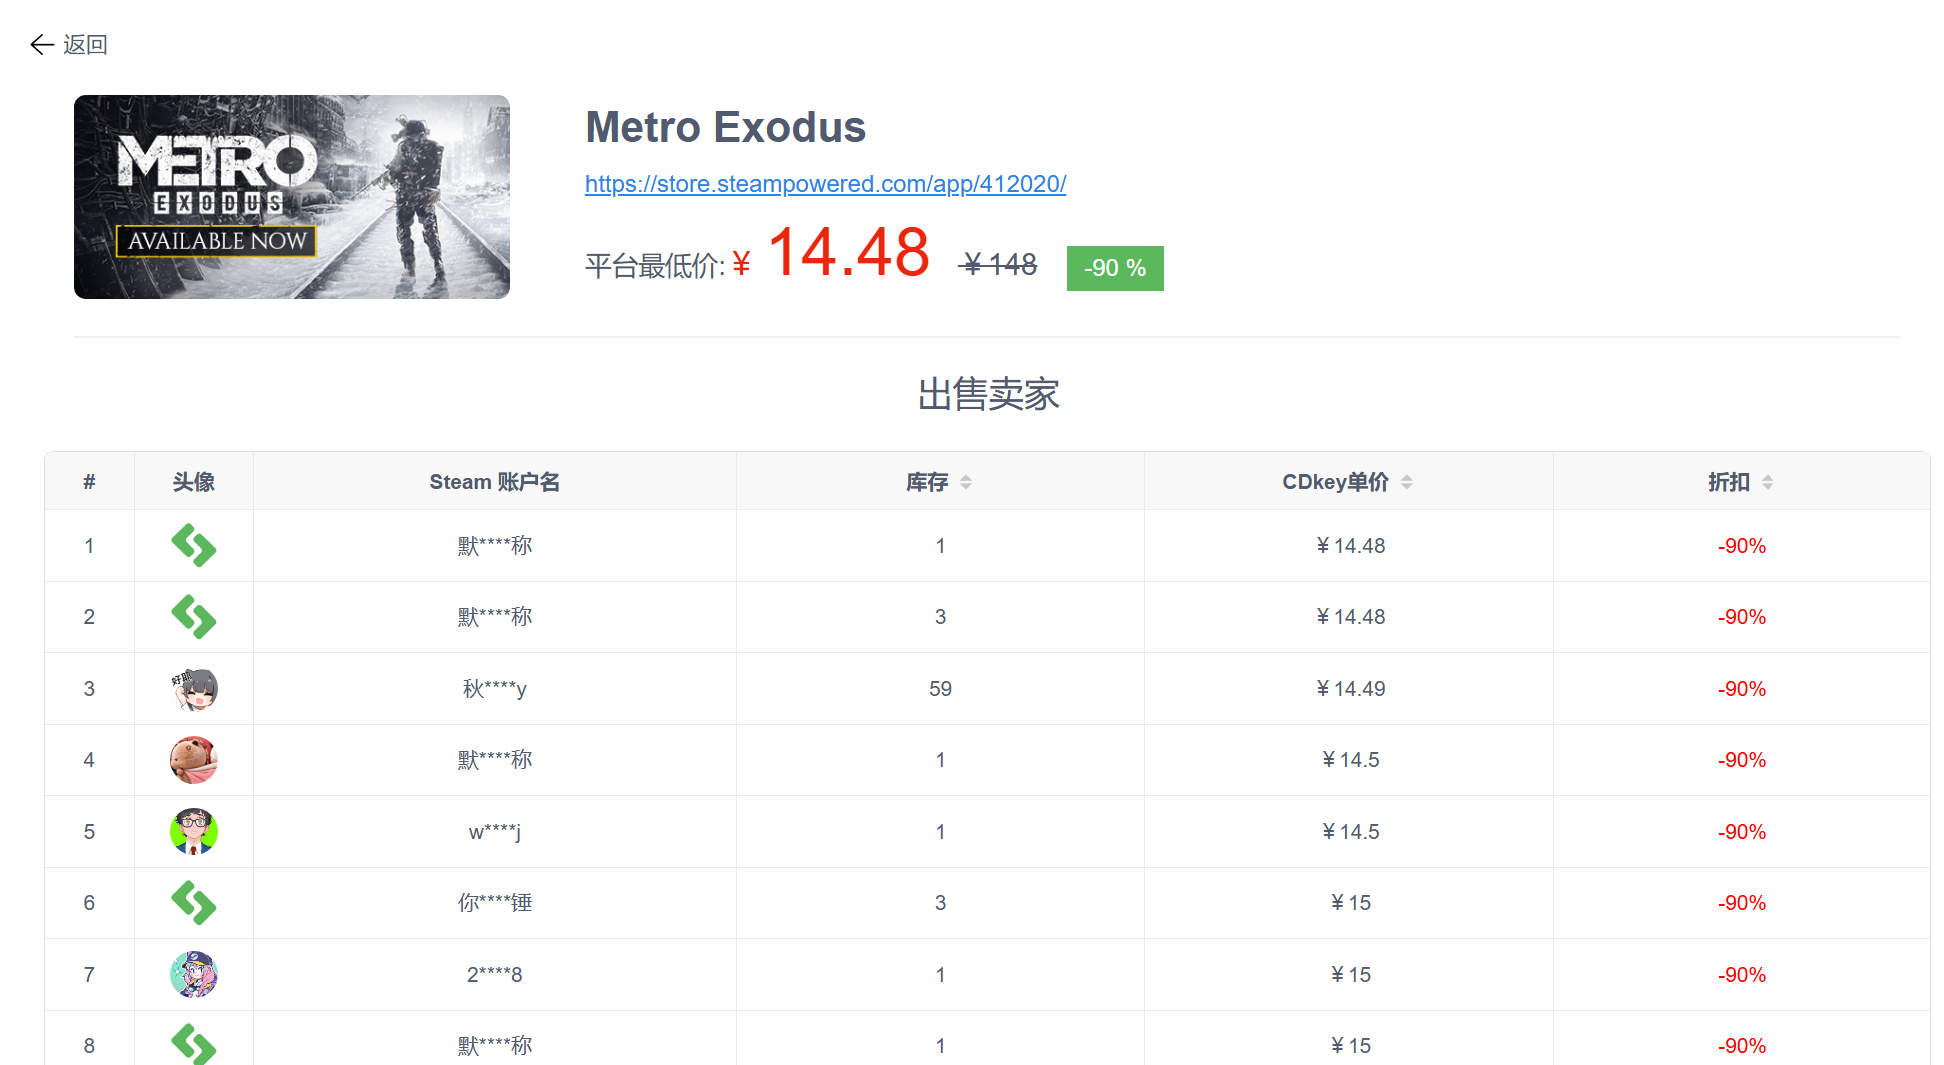This screenshot has height=1065, width=1944.
Task: Click the ¥14.49 price in row 3
Action: point(1350,689)
